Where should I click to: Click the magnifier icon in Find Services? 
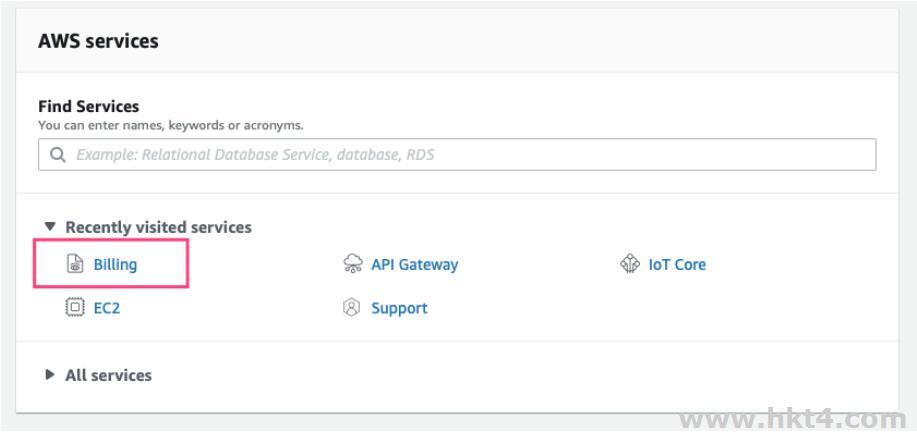[x=57, y=154]
